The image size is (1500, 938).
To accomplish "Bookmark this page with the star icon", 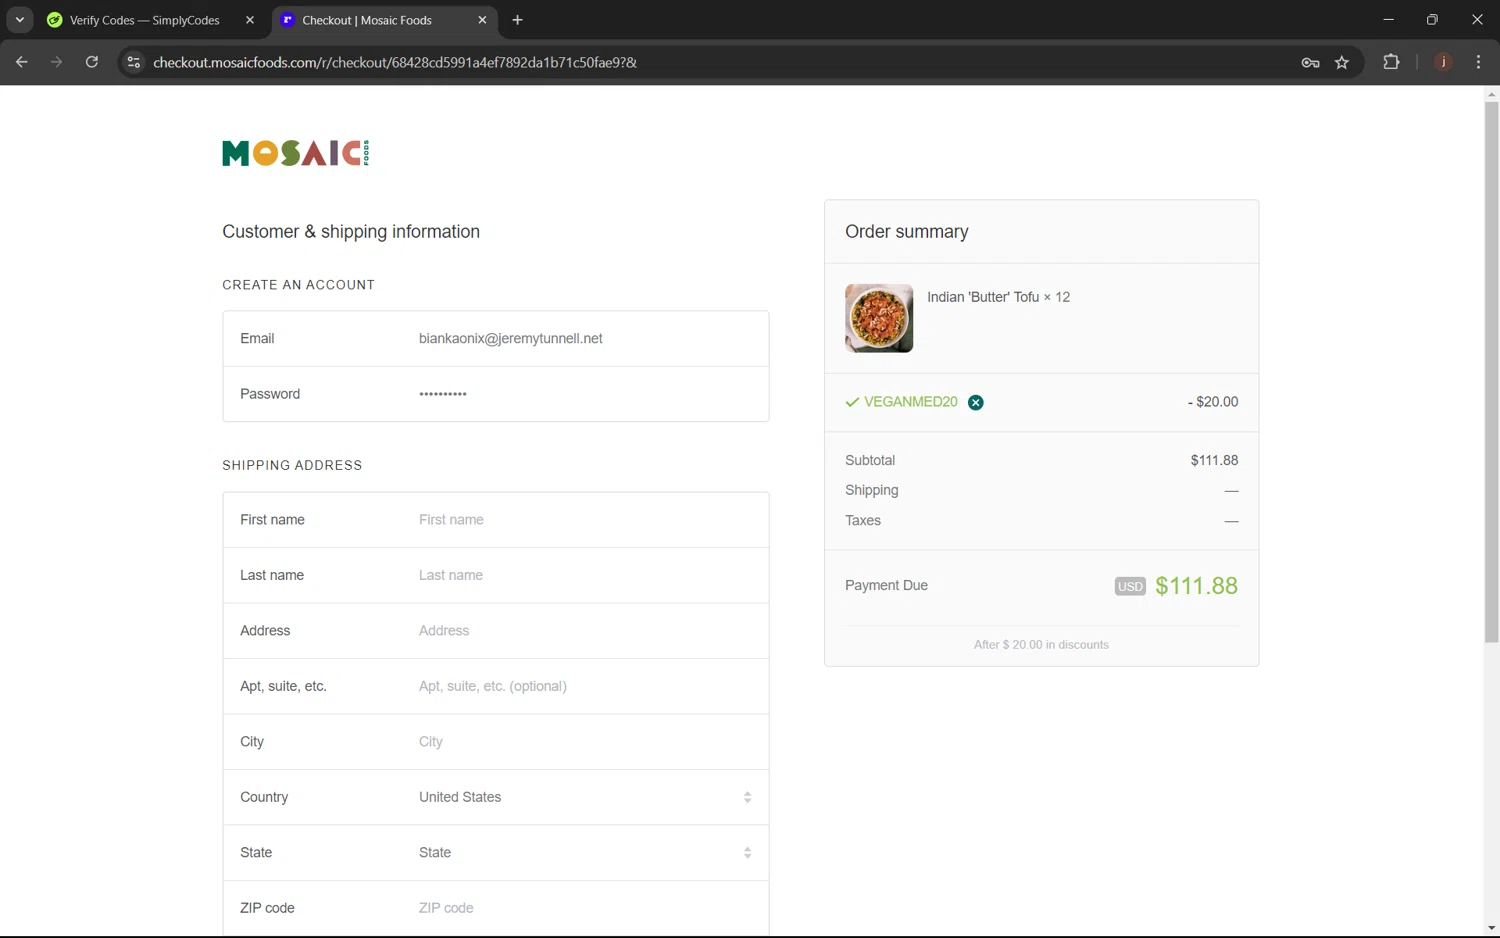I will click(x=1342, y=62).
